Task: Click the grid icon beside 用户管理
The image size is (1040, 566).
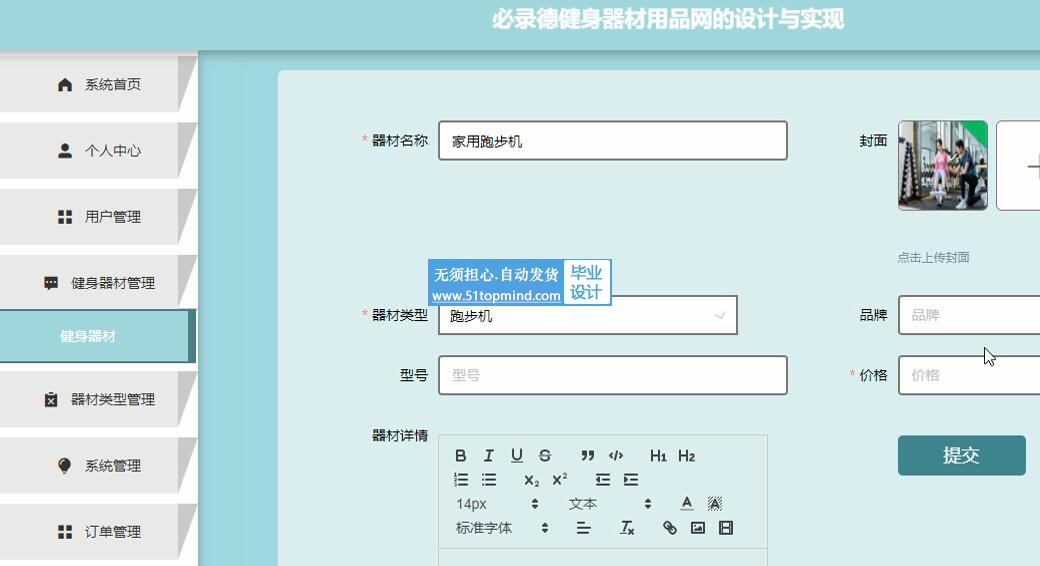Action: [64, 217]
